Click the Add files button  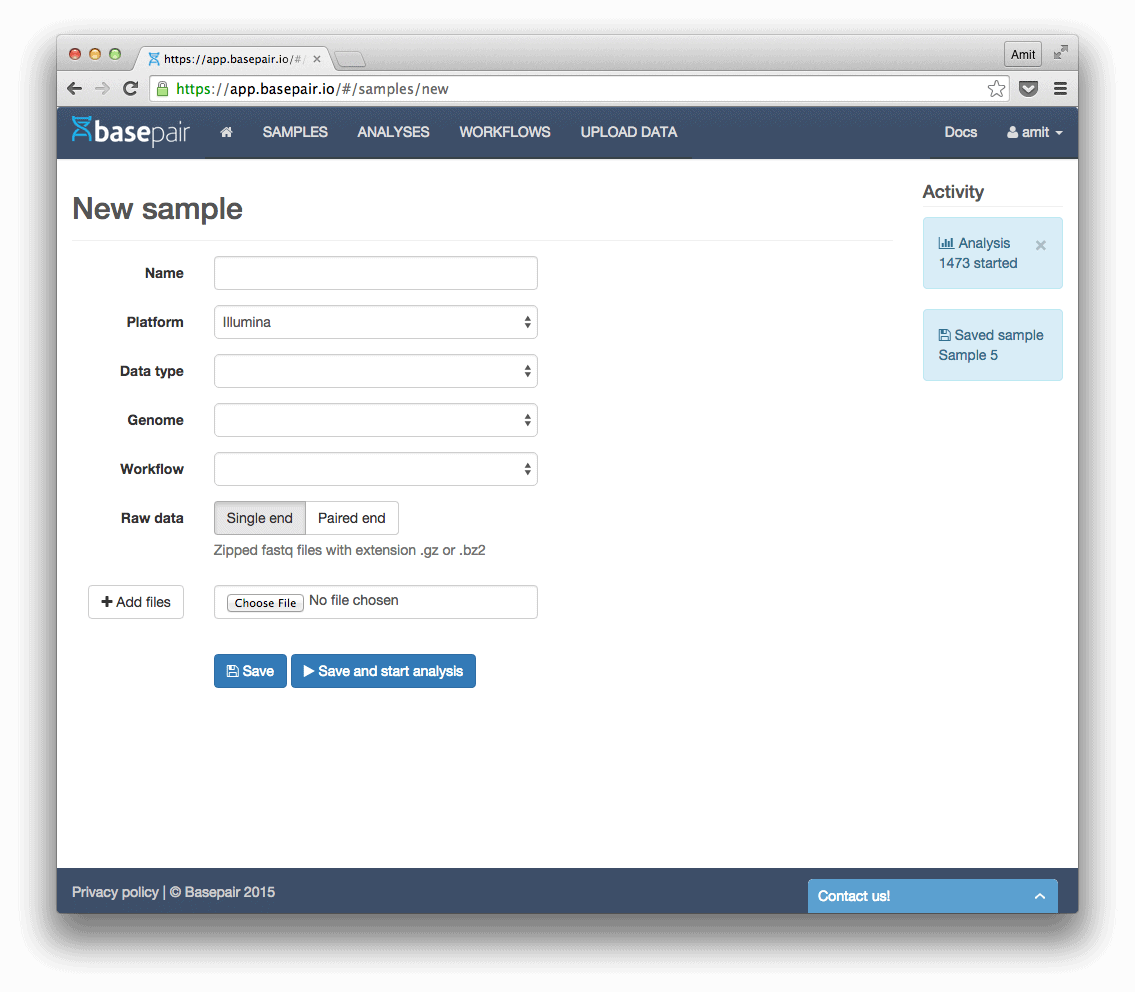click(x=135, y=601)
